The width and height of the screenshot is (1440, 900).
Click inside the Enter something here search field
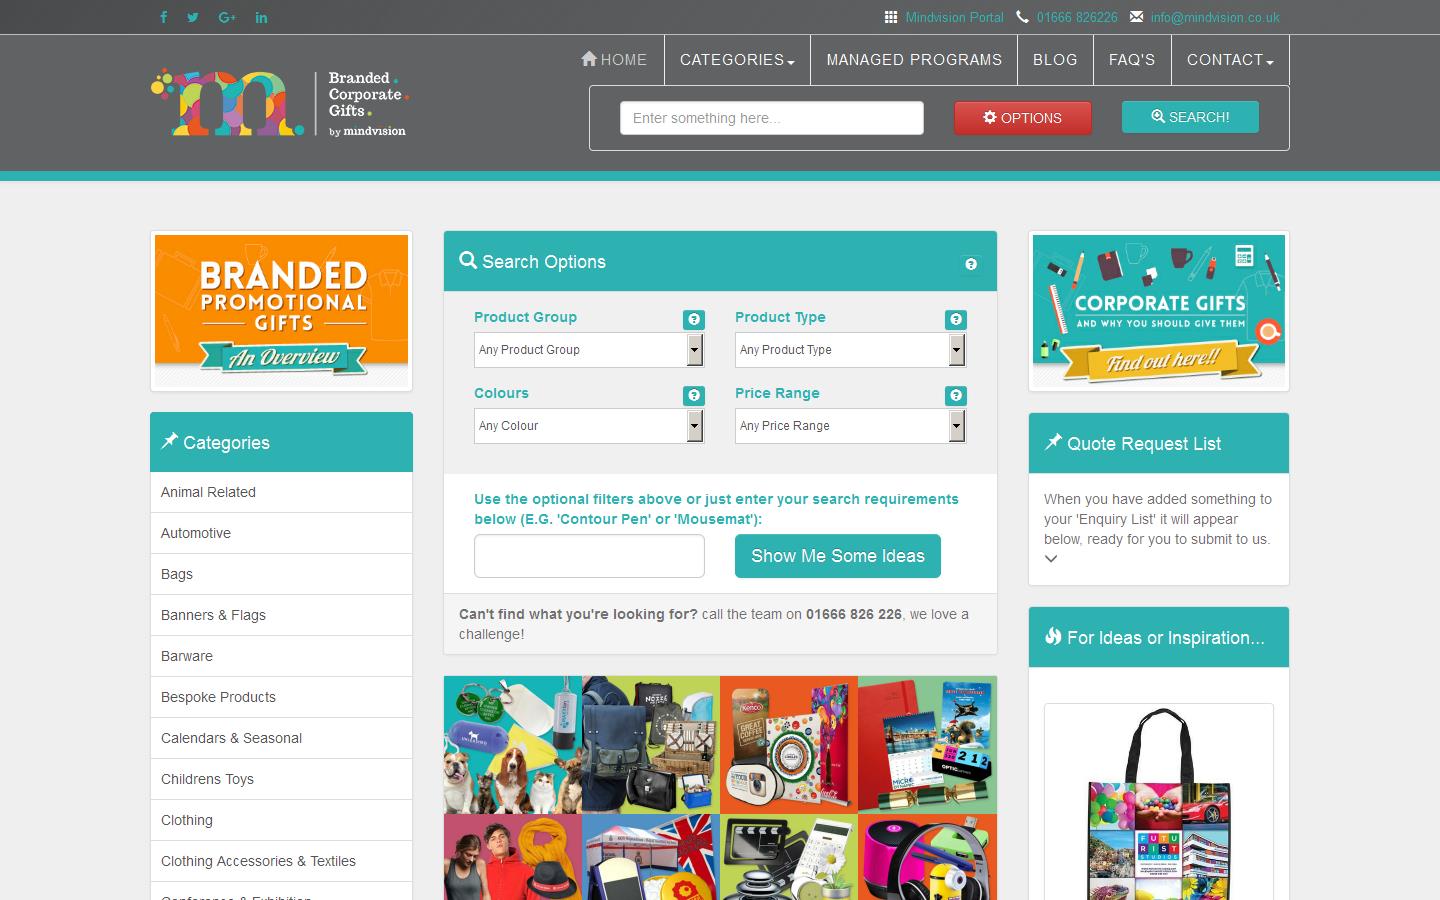(770, 117)
